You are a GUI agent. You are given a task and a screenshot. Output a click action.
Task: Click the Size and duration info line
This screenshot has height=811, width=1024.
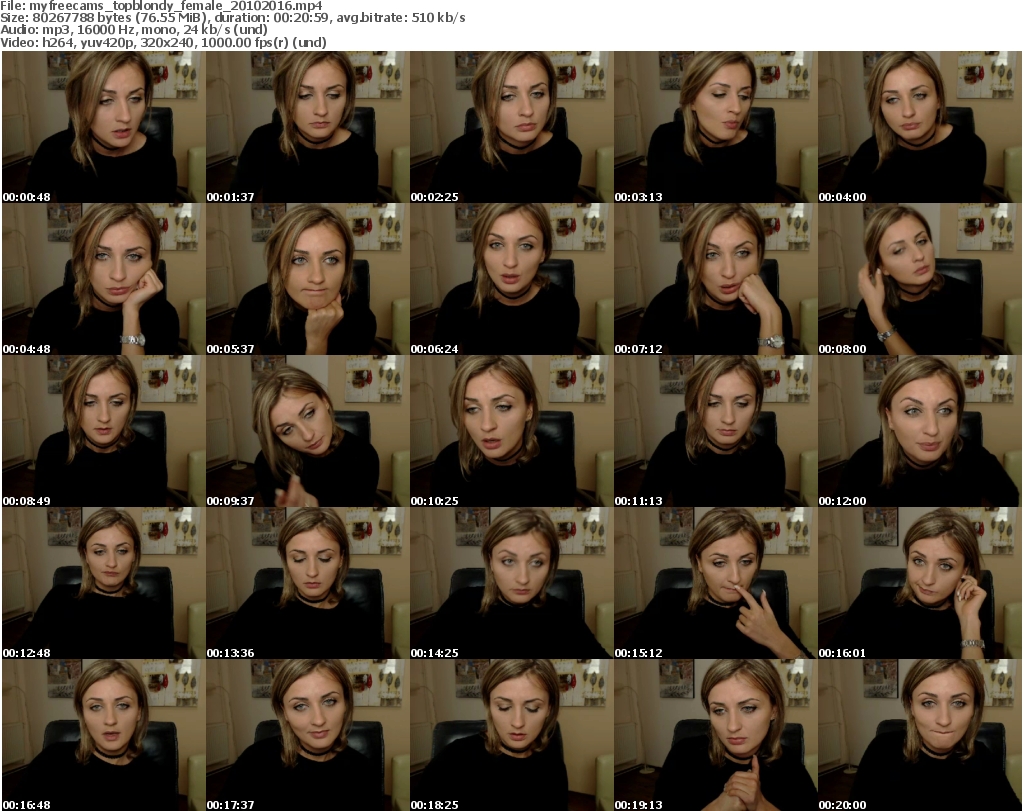pyautogui.click(x=233, y=18)
